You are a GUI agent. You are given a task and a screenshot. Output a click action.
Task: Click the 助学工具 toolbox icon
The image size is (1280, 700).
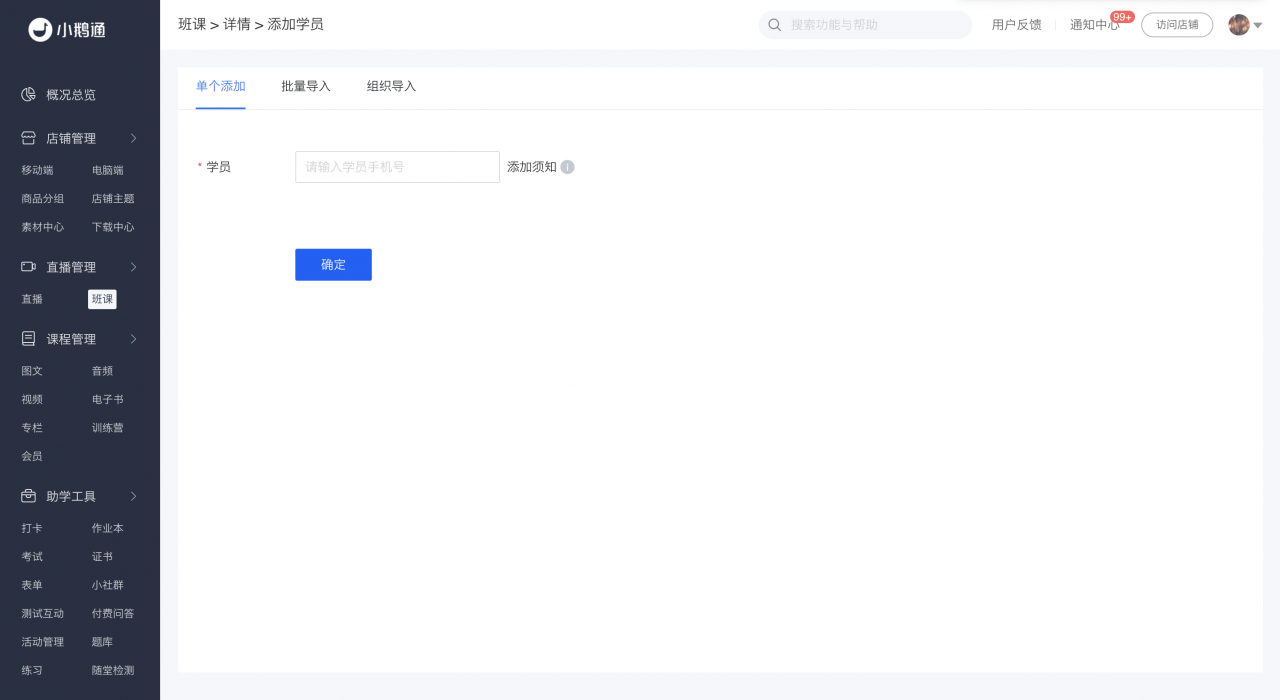coord(29,496)
